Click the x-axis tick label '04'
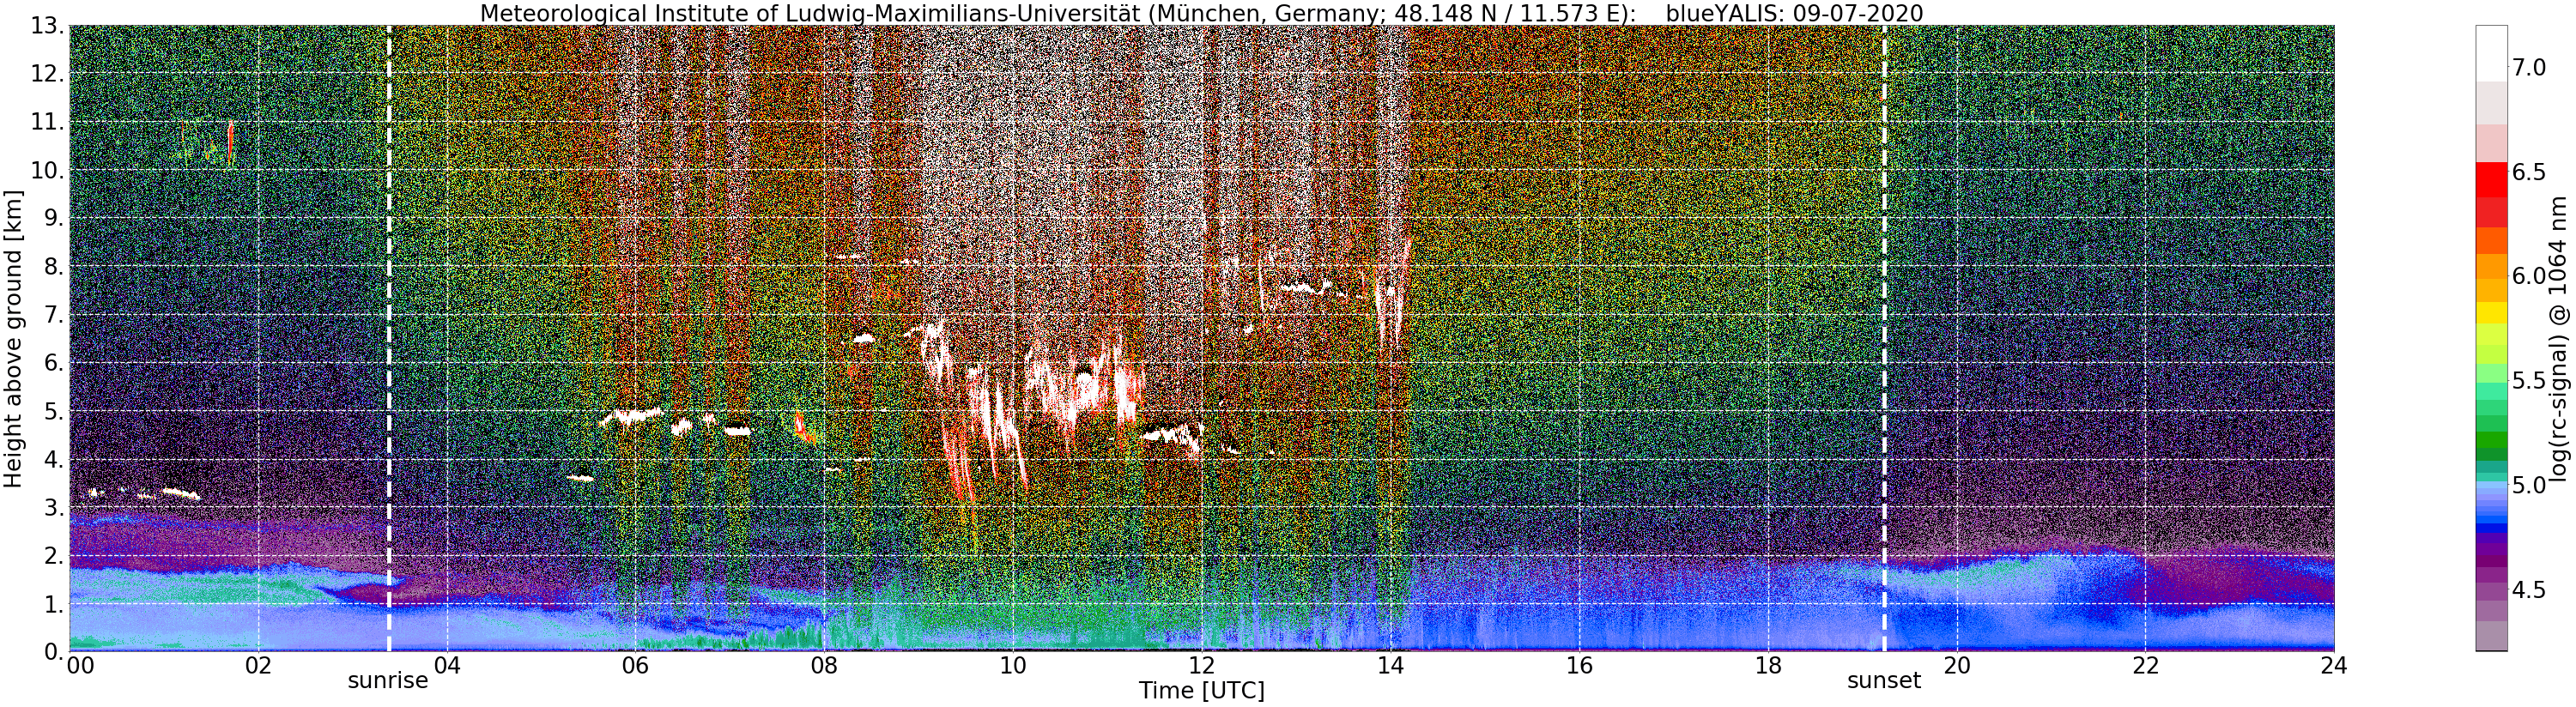The height and width of the screenshot is (707, 2576). pyautogui.click(x=447, y=667)
